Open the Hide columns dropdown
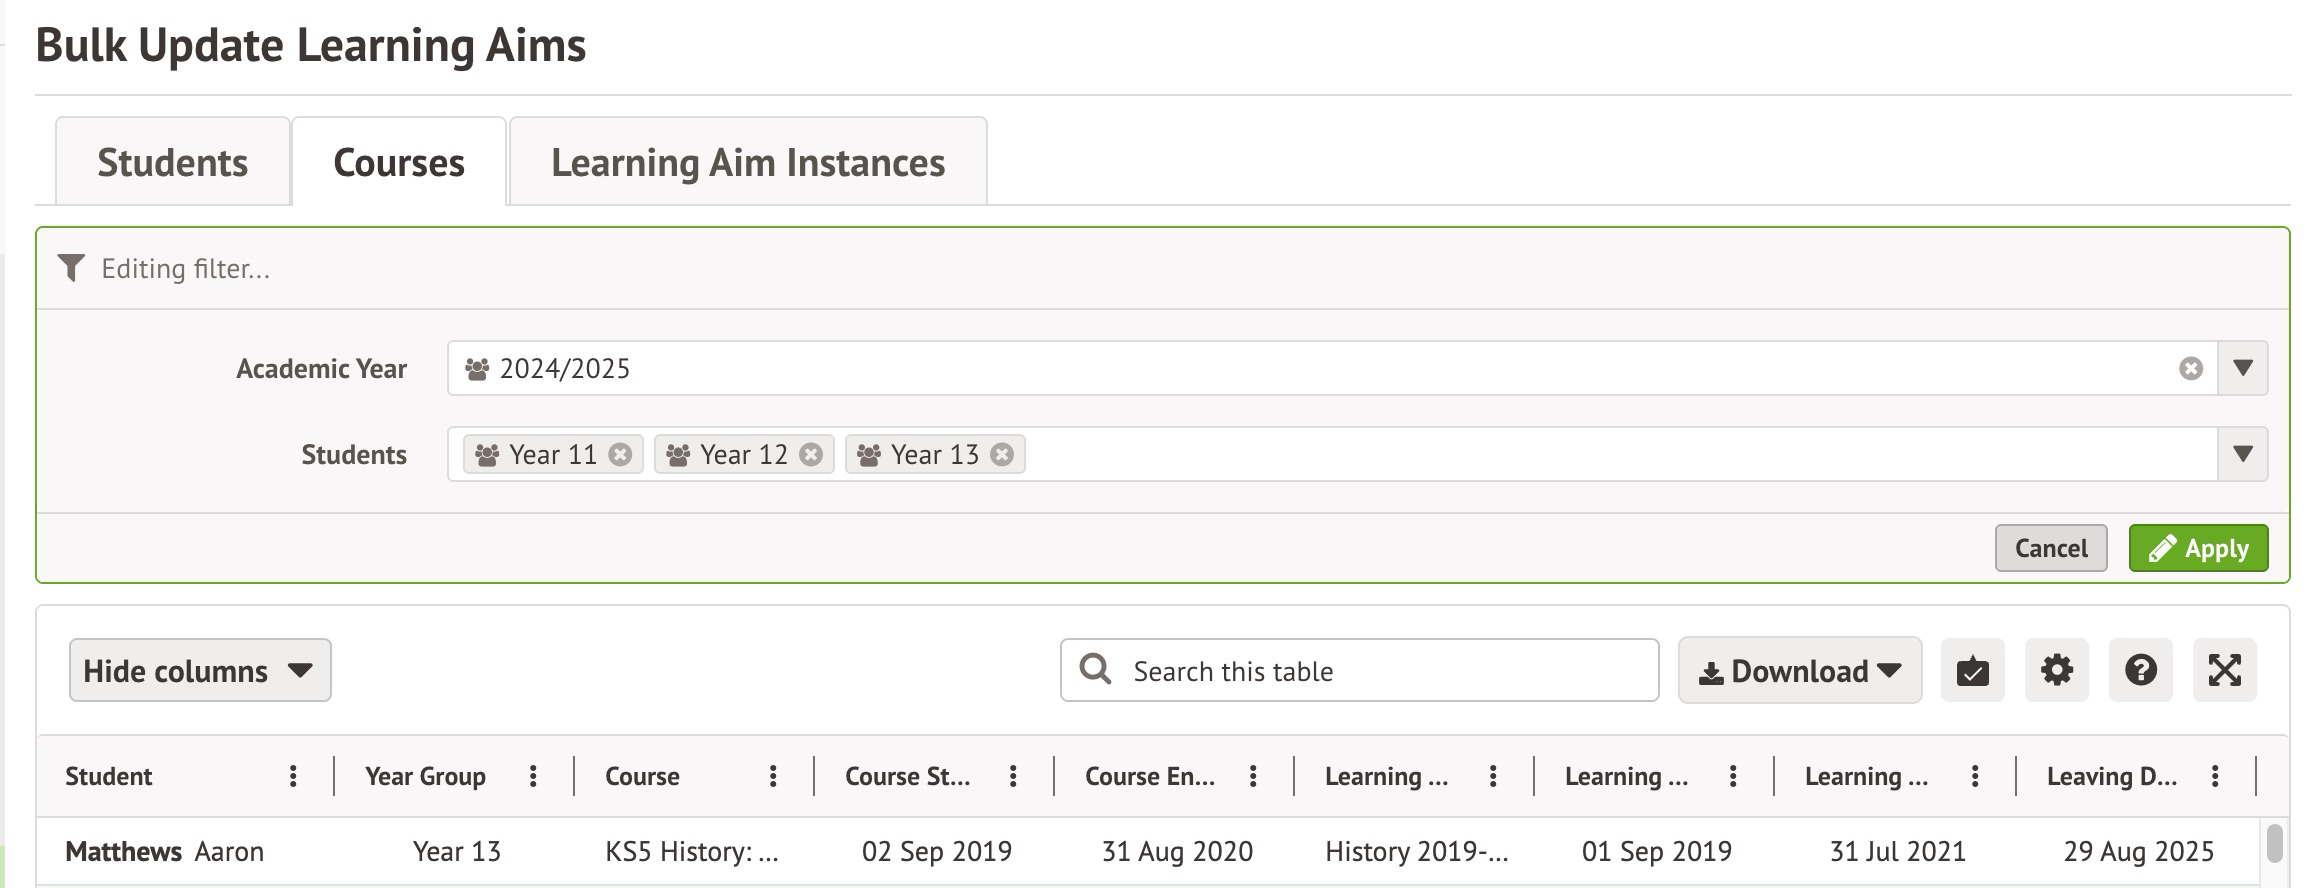Viewport: 2308px width, 888px height. pos(200,670)
